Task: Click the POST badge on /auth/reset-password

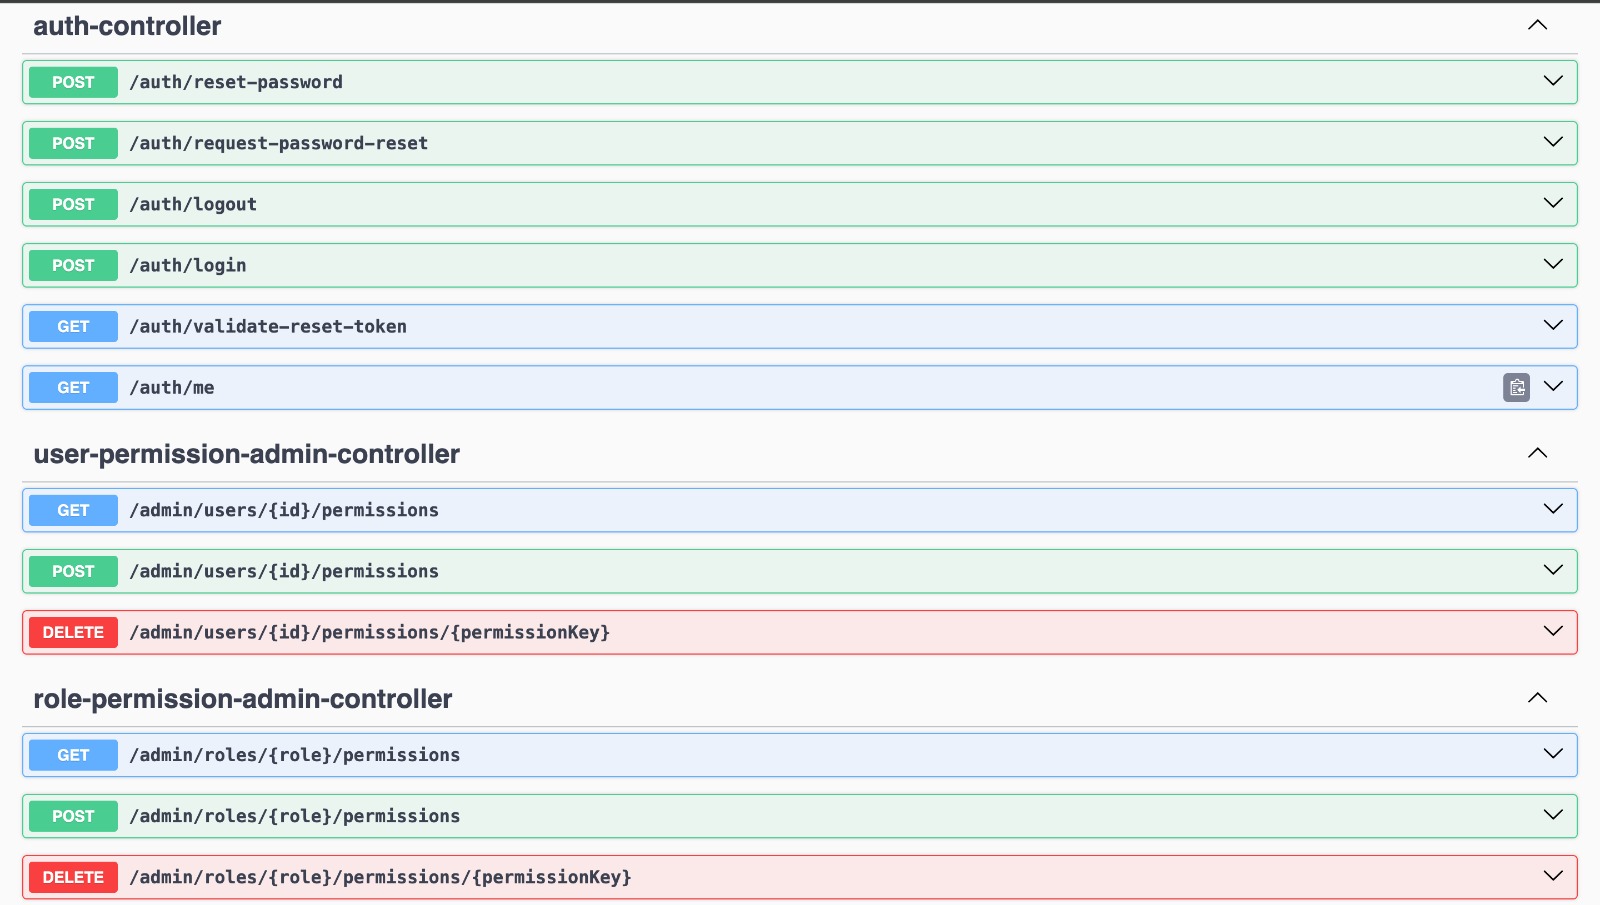Action: coord(72,82)
